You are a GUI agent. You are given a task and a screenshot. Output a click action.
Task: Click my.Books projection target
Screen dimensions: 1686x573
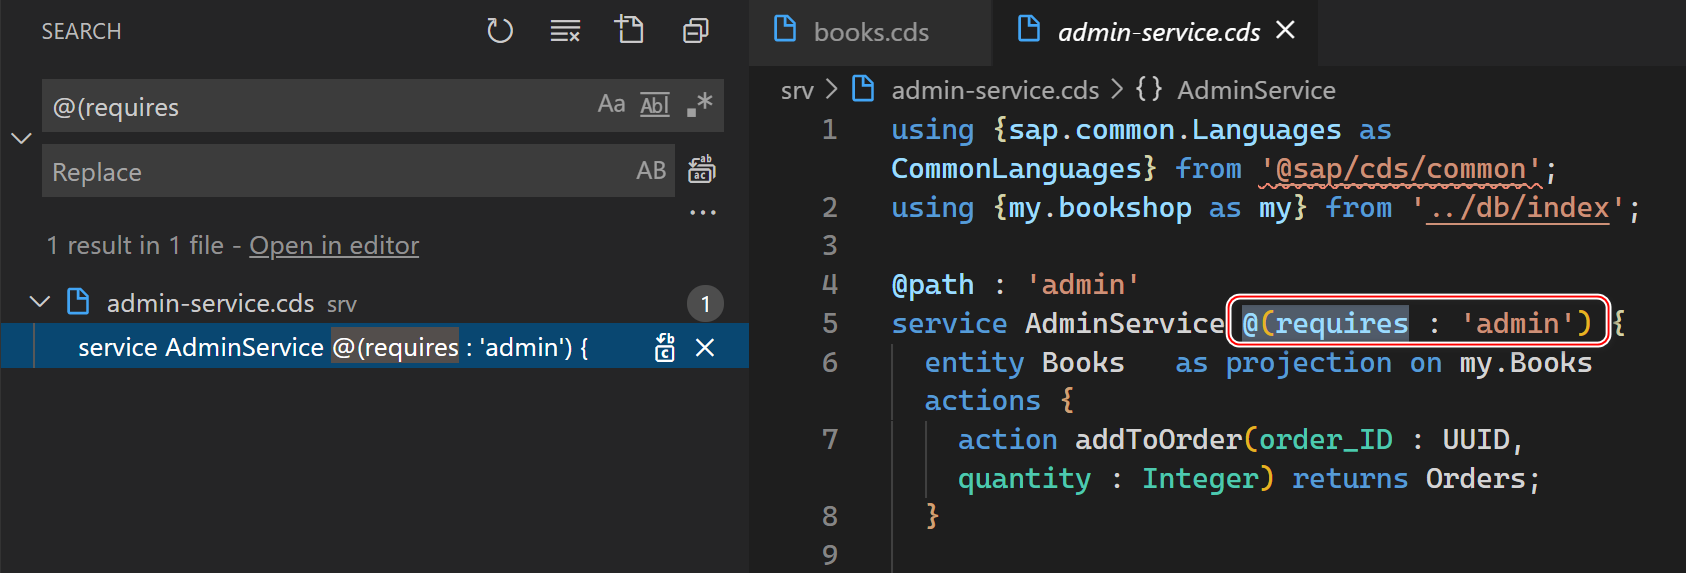click(1525, 362)
